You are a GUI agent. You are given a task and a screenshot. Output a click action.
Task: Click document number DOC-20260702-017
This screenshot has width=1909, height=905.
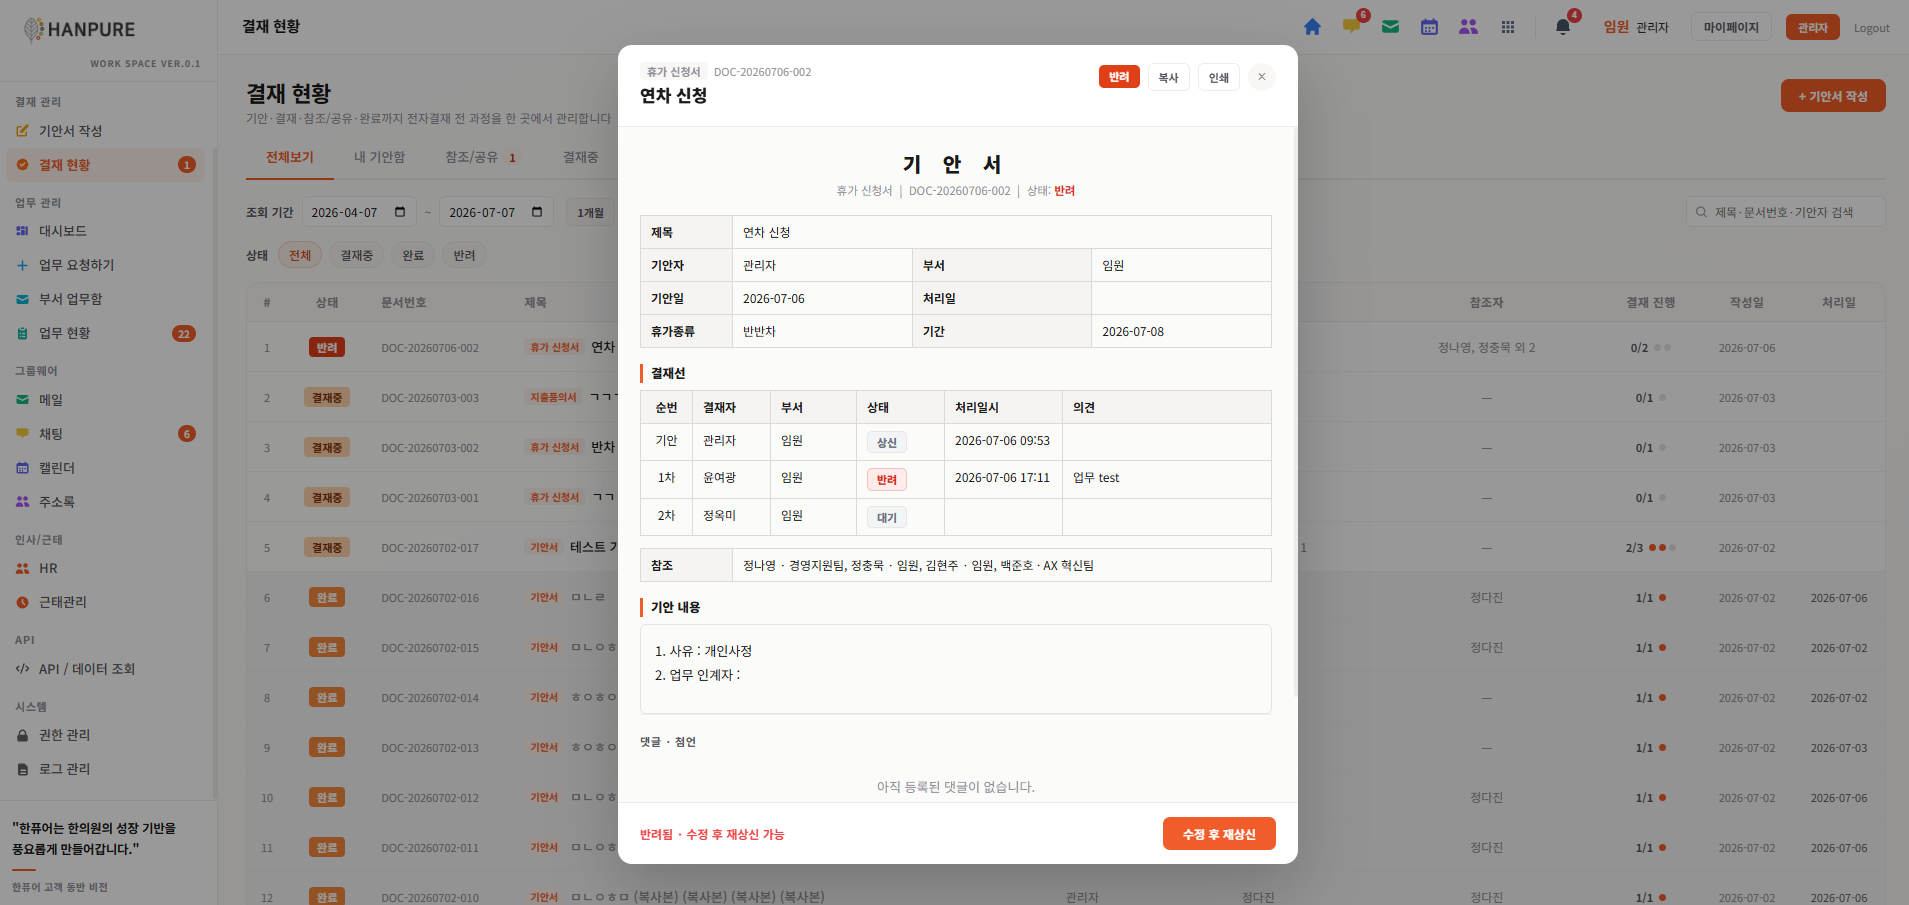430,548
